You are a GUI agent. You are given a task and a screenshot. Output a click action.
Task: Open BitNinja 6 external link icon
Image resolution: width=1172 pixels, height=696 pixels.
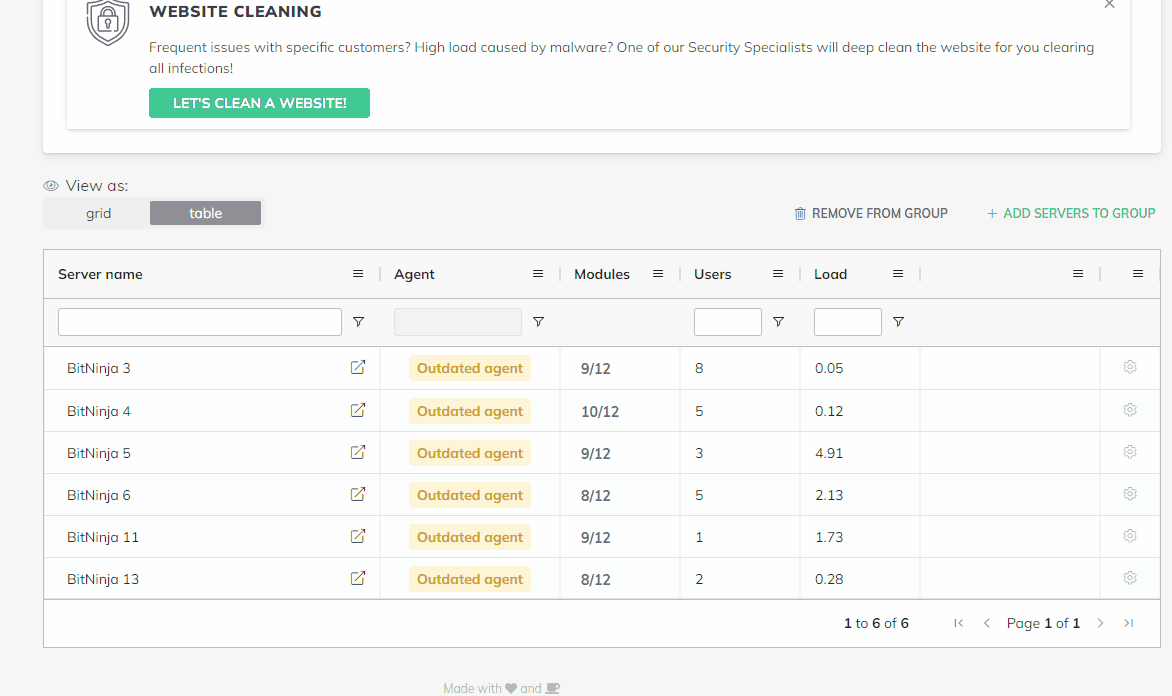pyautogui.click(x=358, y=494)
